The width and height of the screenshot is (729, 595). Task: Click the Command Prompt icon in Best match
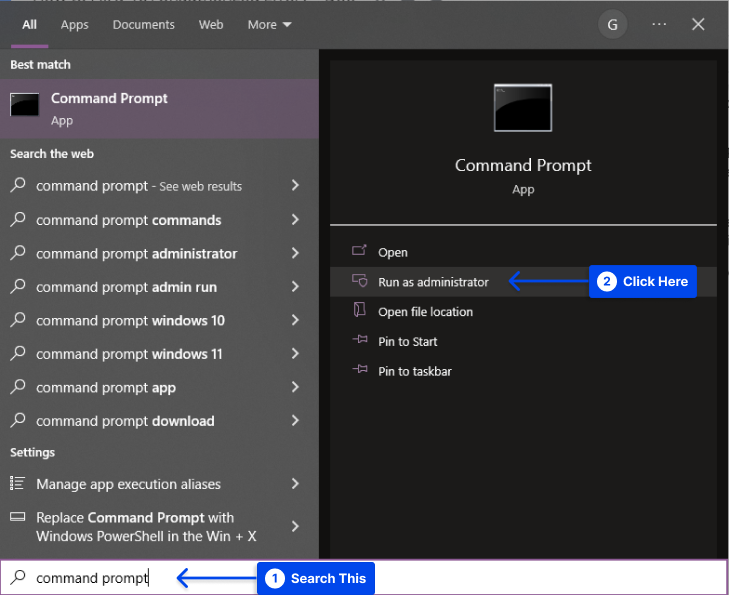pos(25,105)
